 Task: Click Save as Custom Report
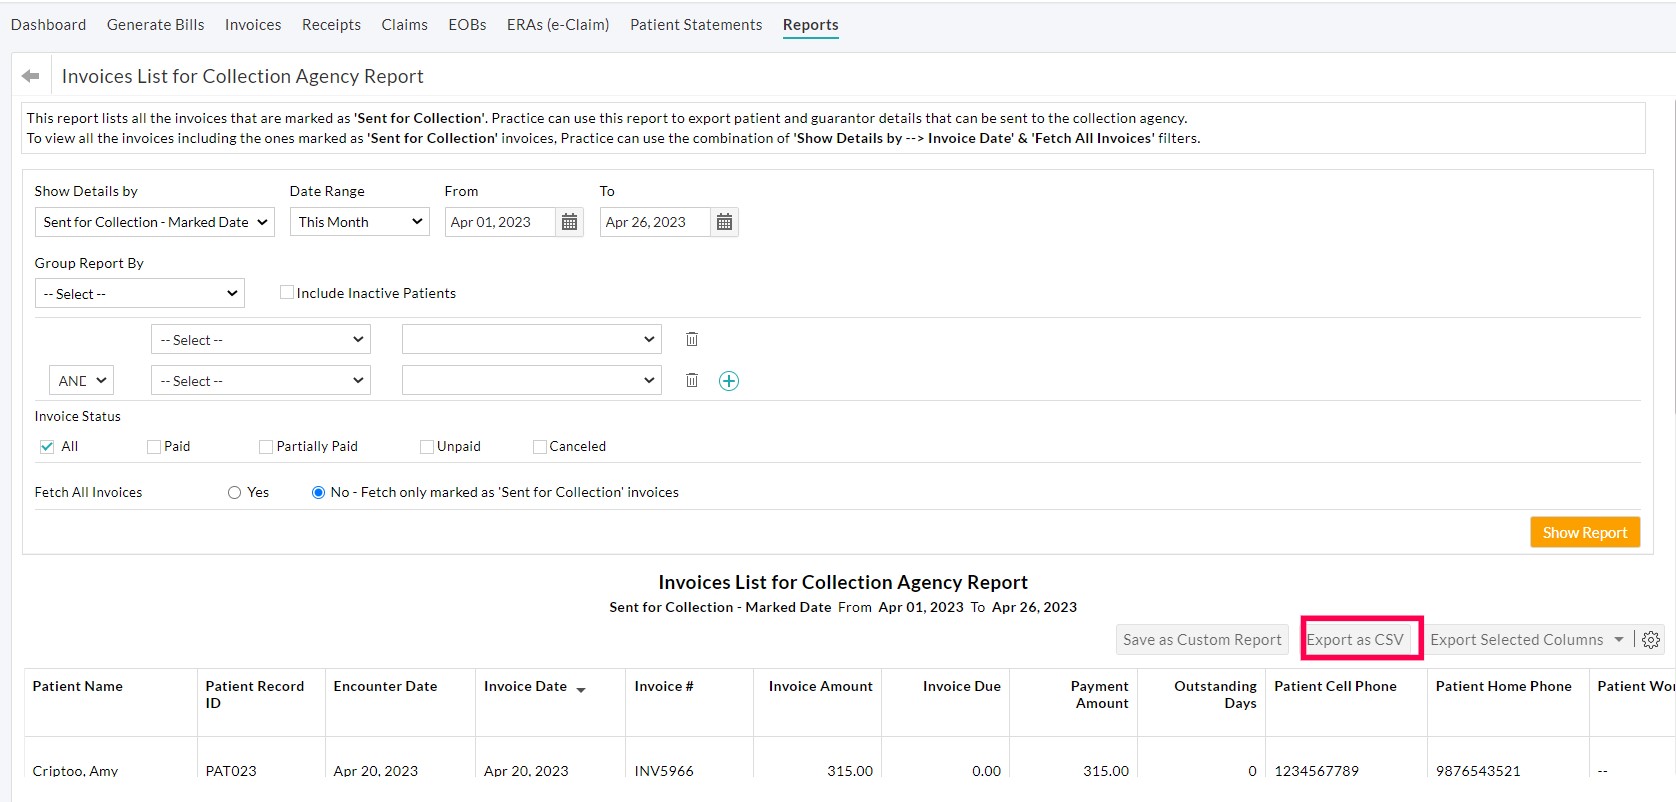click(1202, 640)
